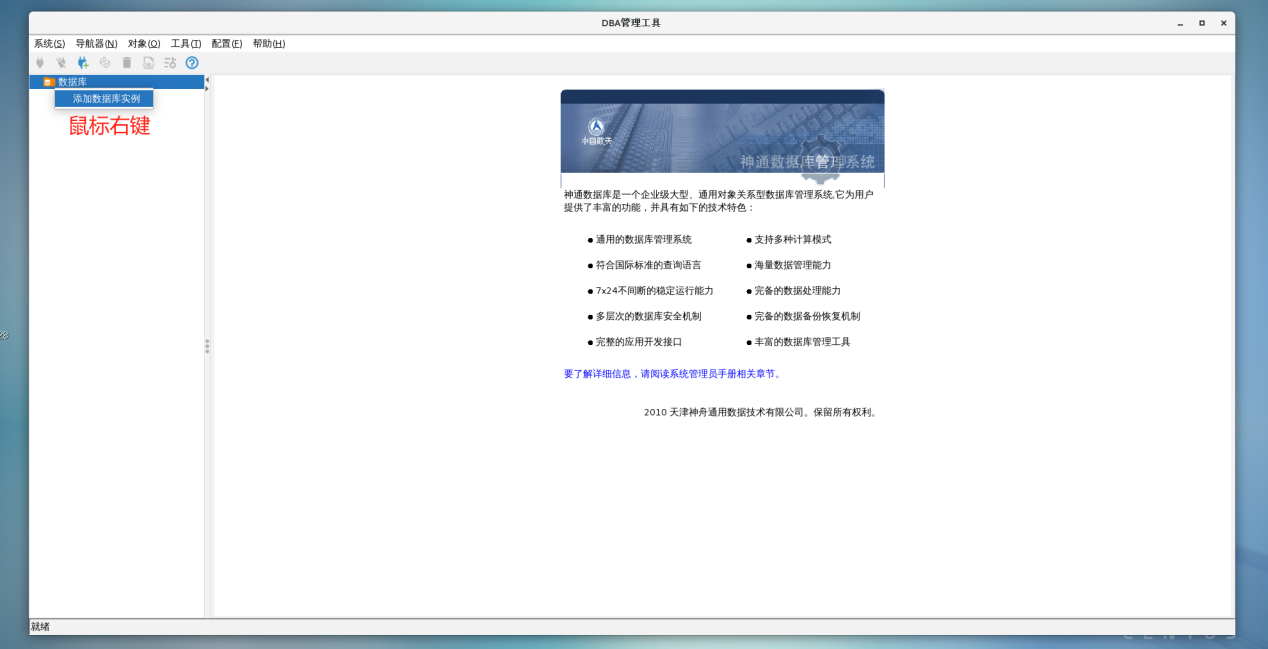This screenshot has height=649, width=1268.
Task: Click the text 通用的数据库管理系统
Action: [x=644, y=240]
